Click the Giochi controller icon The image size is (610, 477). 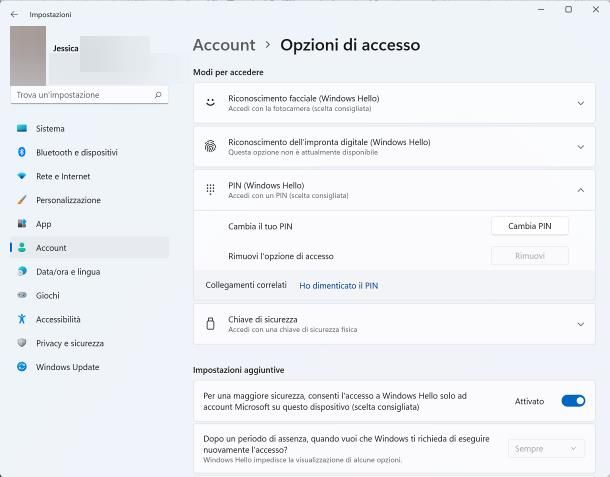(x=22, y=295)
